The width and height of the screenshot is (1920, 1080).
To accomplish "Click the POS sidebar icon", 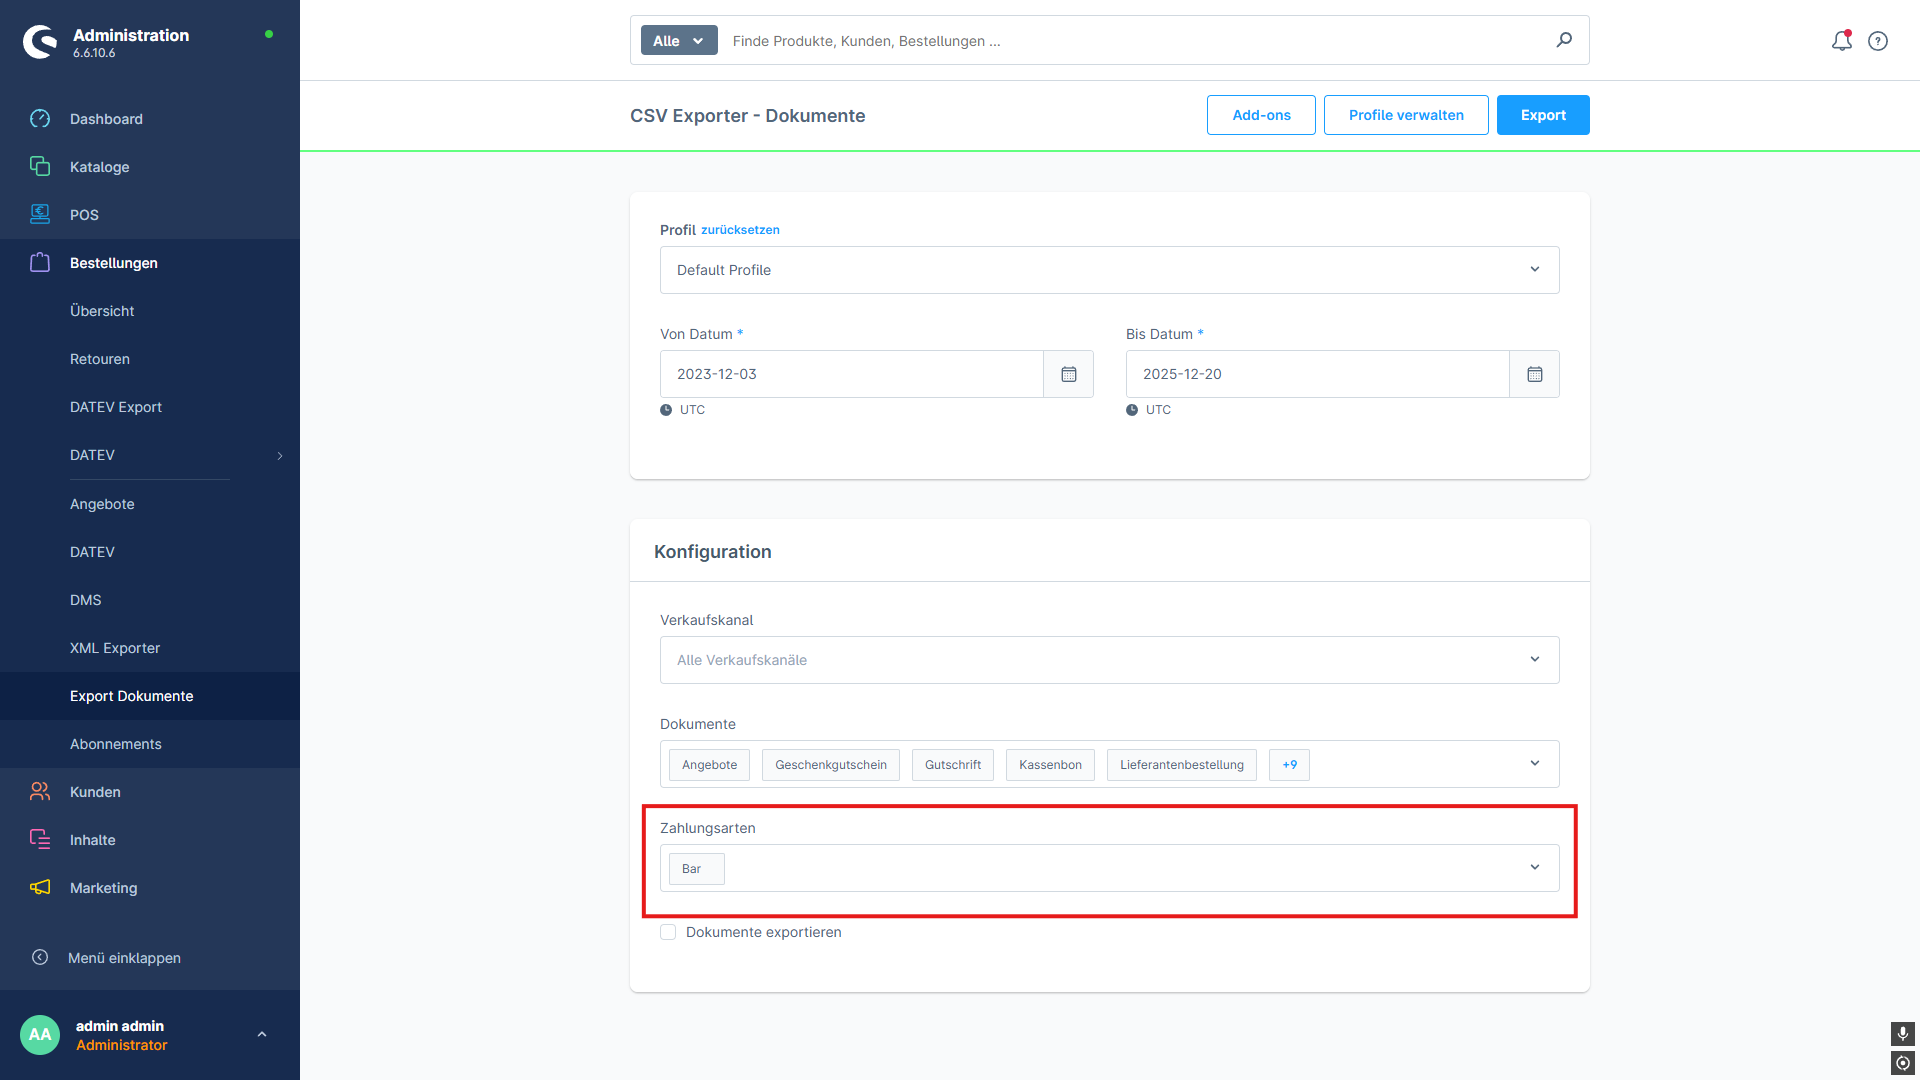I will tap(40, 214).
